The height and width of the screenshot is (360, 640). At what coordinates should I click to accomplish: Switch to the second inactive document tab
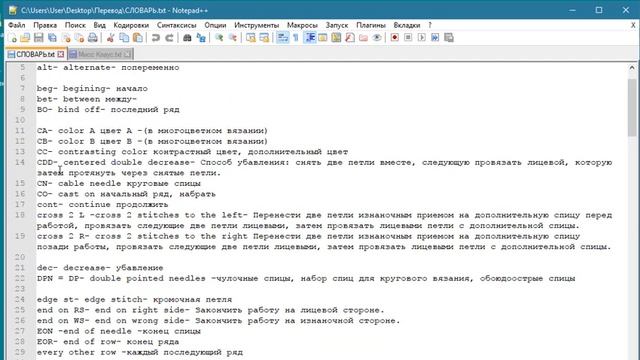(x=100, y=54)
